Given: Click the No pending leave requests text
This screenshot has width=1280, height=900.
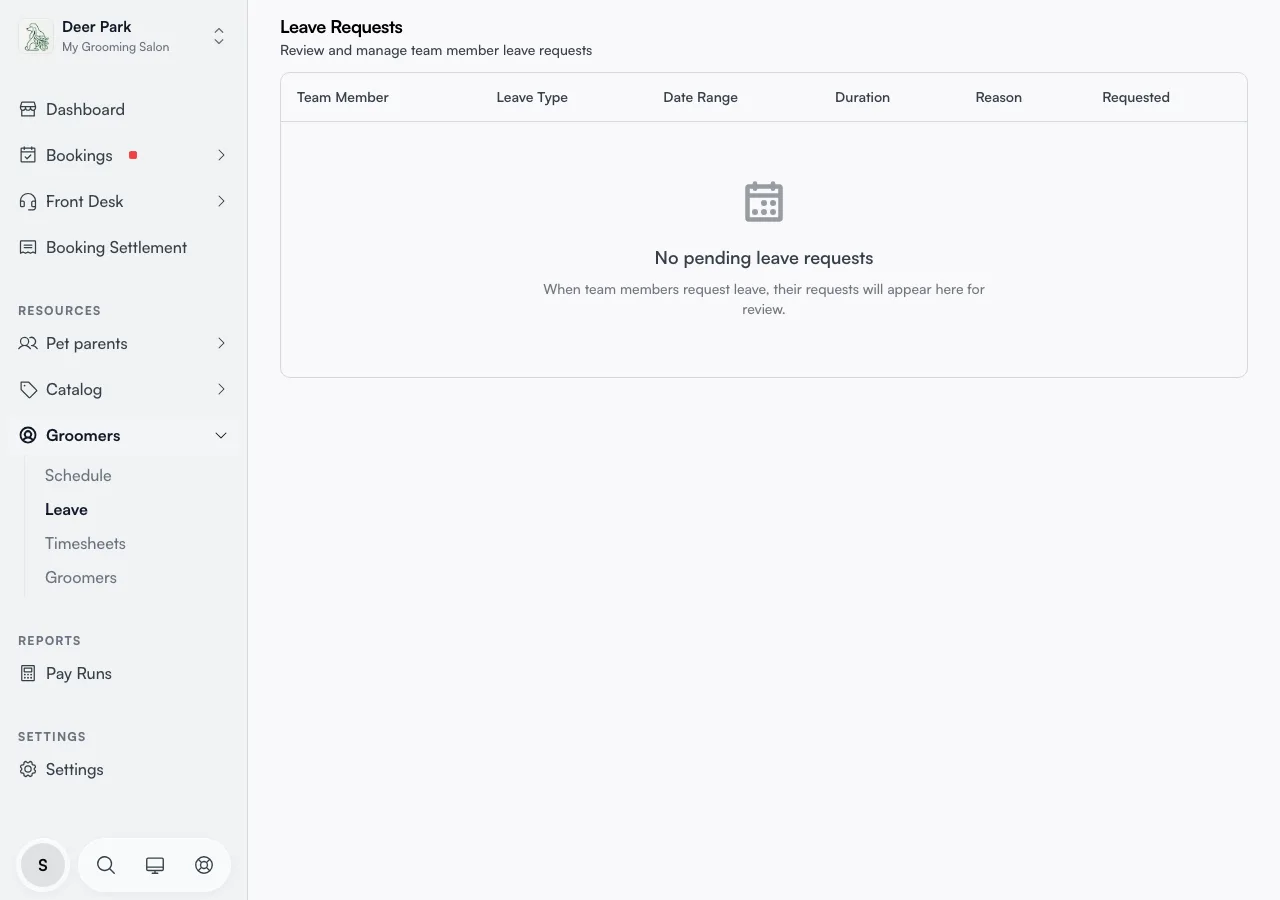Looking at the screenshot, I should 764,258.
